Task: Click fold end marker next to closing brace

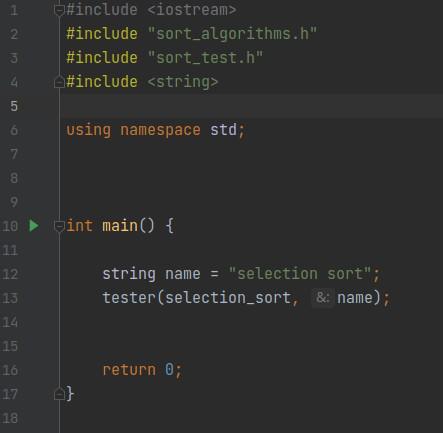Action: 59,394
